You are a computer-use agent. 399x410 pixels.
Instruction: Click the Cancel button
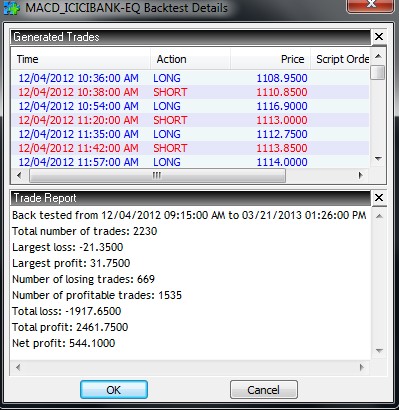(264, 389)
